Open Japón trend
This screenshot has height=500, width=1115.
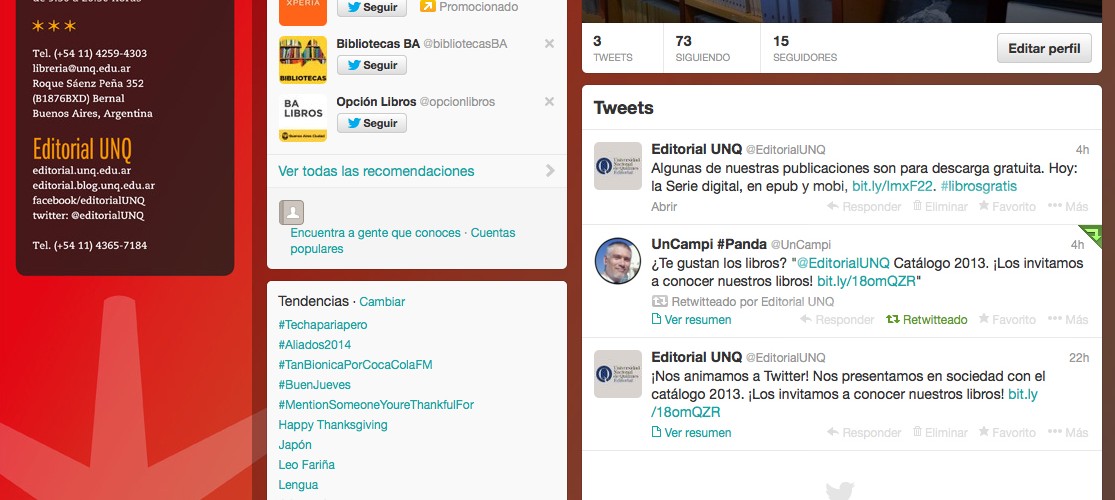[295, 445]
